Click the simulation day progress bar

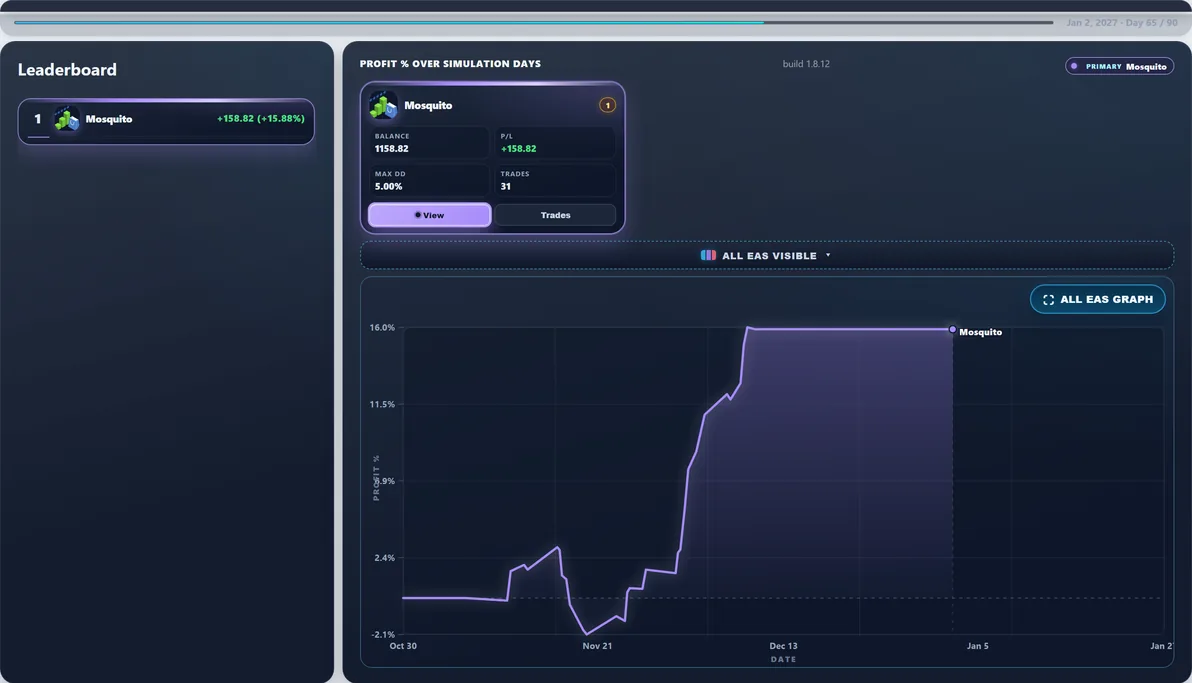point(533,22)
